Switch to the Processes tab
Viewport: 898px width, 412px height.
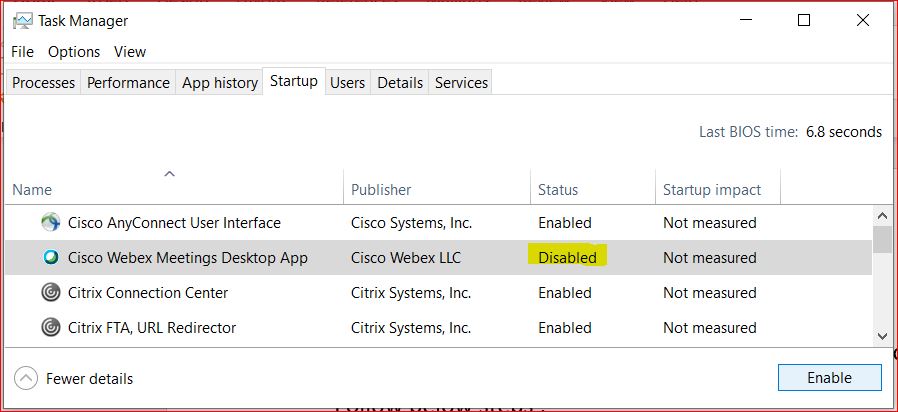[43, 83]
